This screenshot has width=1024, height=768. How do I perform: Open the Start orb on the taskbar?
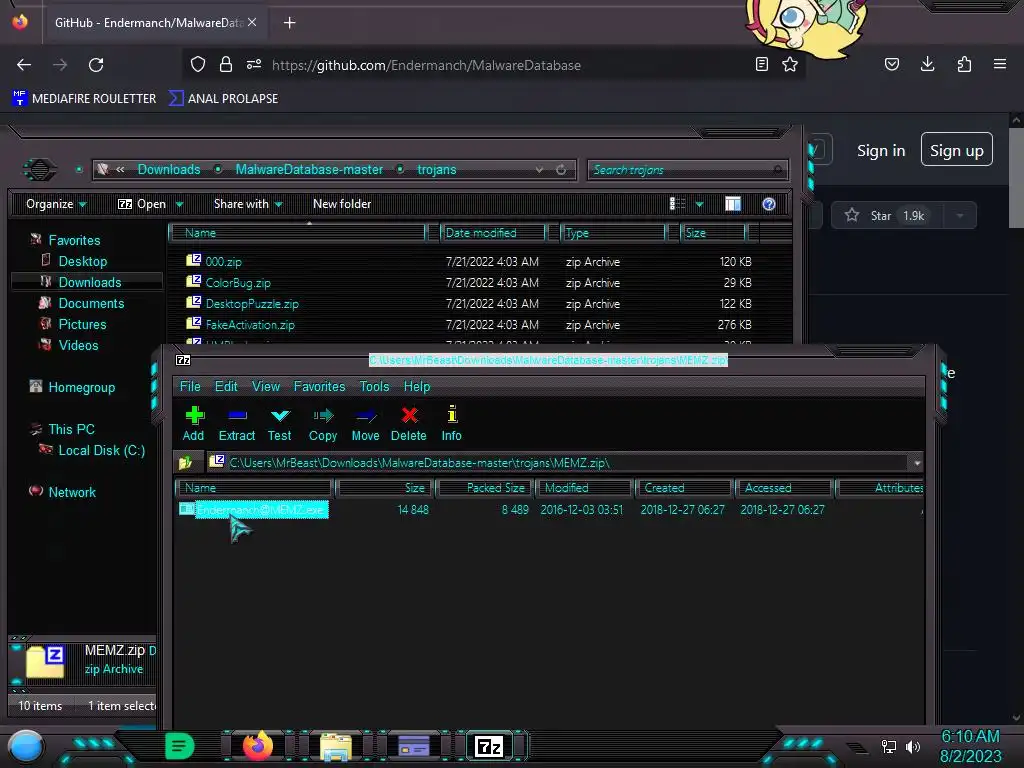26,746
